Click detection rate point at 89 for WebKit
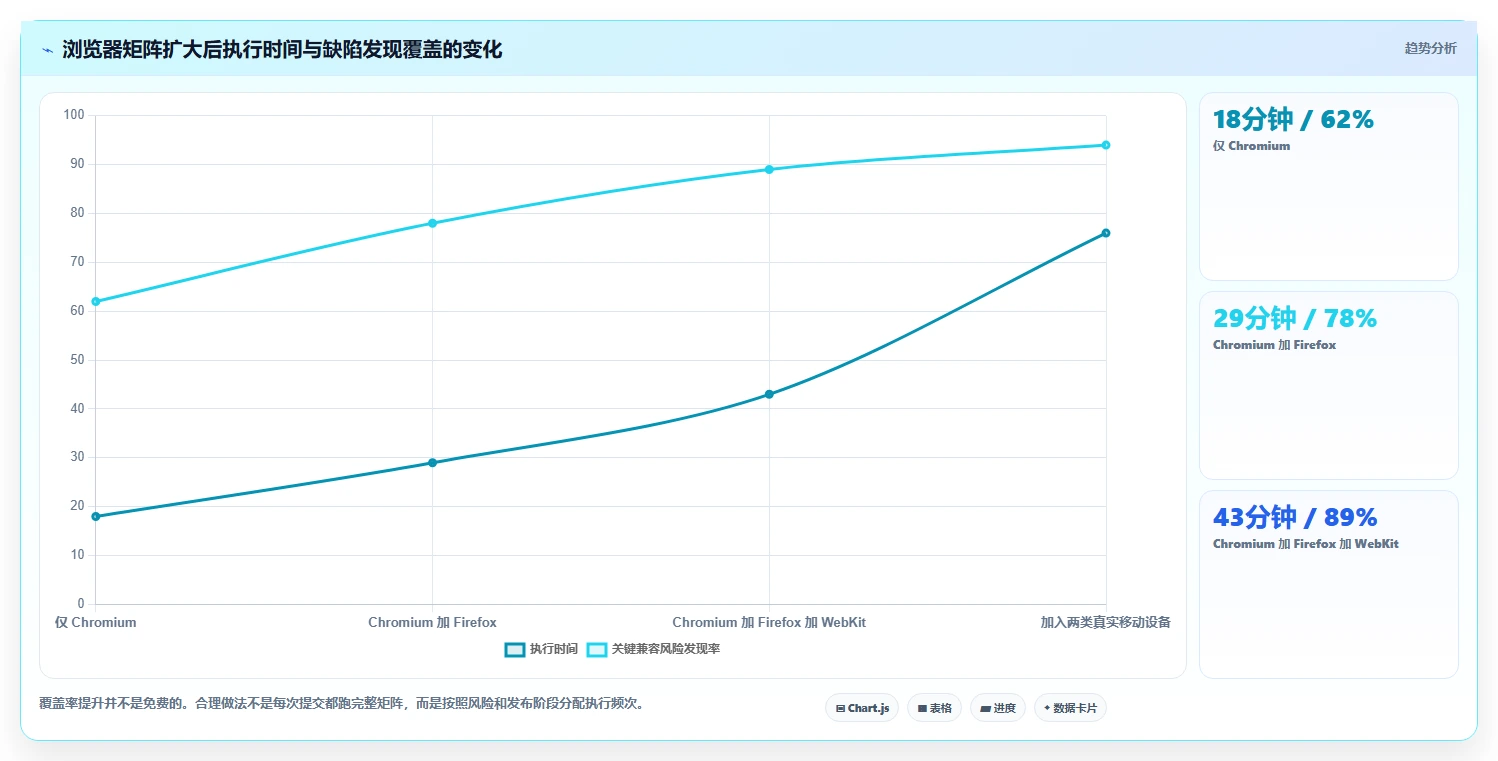The image size is (1498, 761). (x=769, y=169)
